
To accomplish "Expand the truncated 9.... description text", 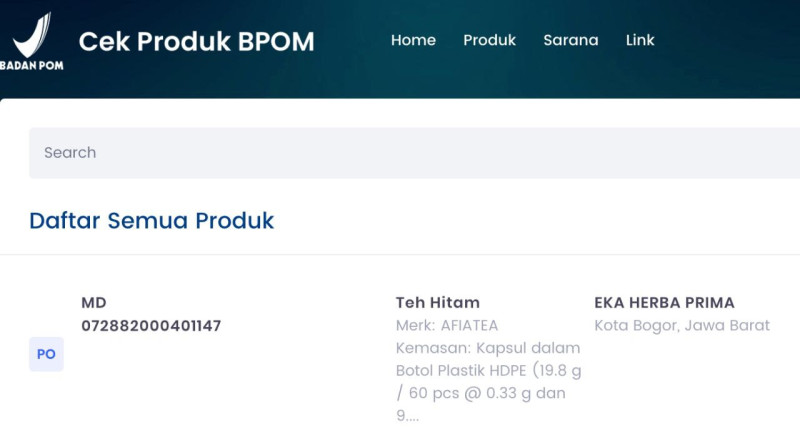I will [x=407, y=416].
